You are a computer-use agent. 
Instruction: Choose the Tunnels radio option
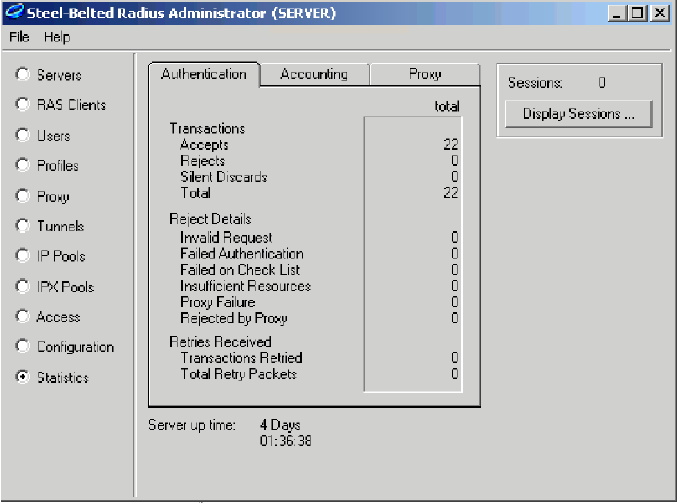point(22,225)
